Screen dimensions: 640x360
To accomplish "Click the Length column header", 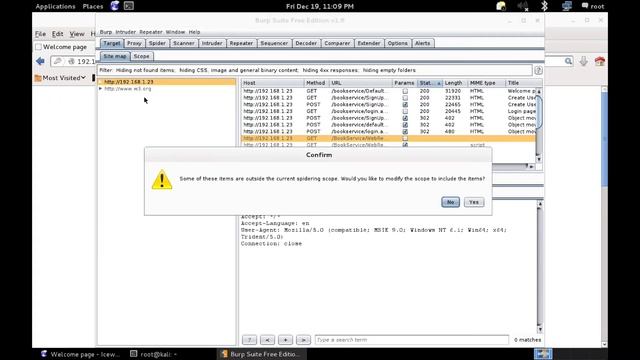I will tap(454, 83).
